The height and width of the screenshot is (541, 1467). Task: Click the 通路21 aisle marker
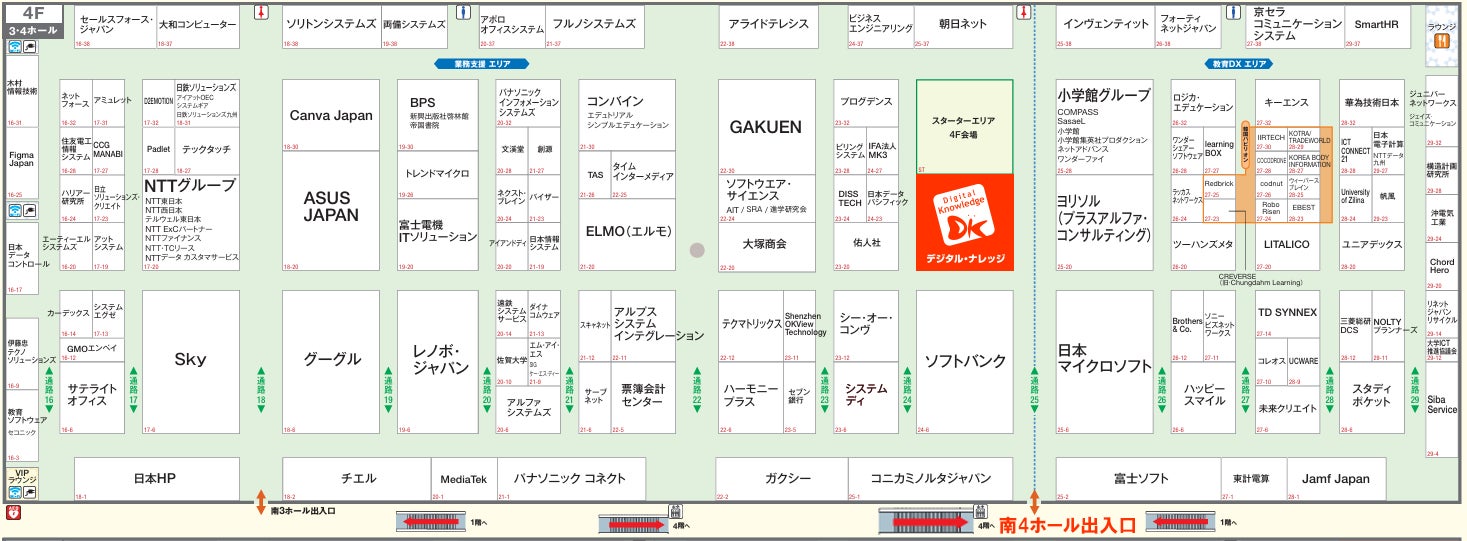point(569,392)
